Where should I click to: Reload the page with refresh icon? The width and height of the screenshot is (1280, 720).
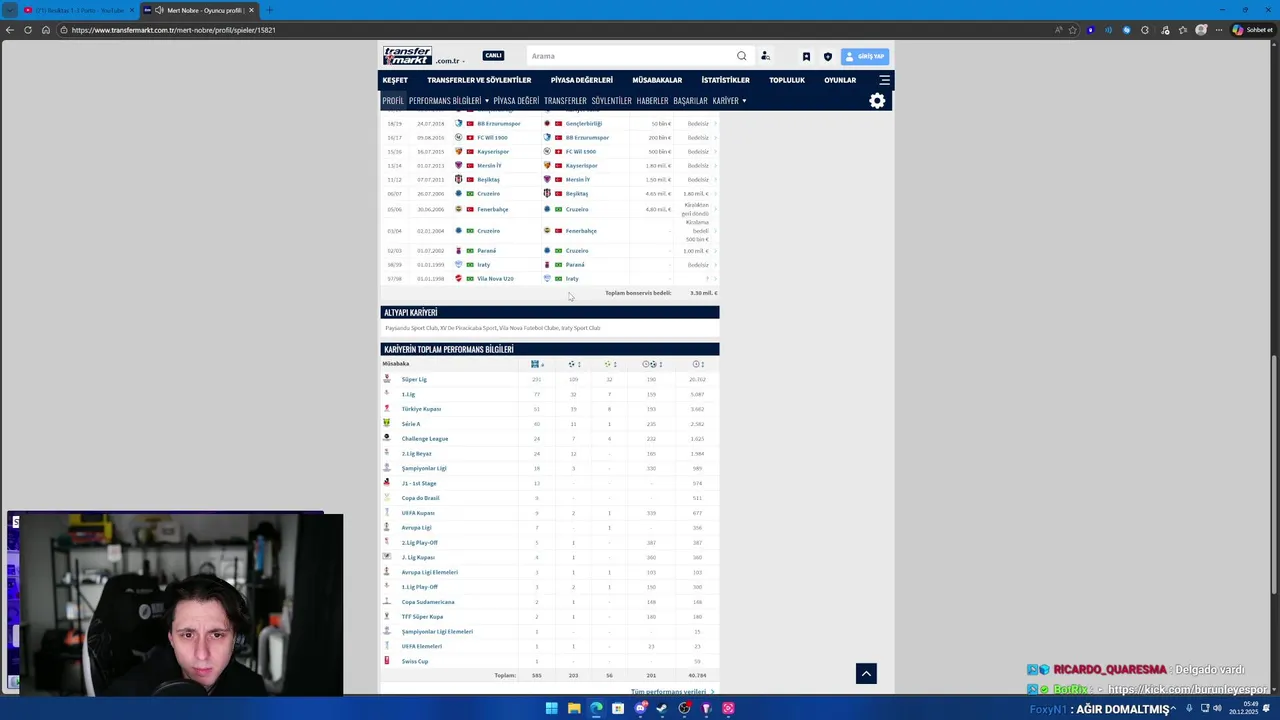point(28,30)
